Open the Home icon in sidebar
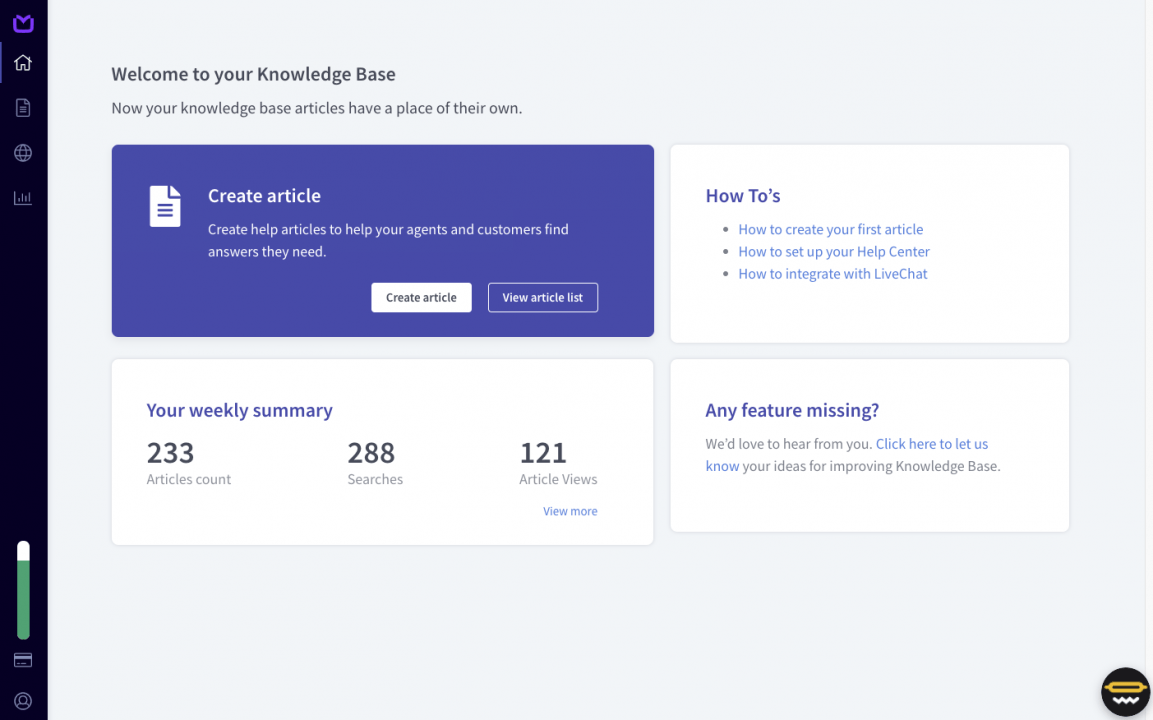 (x=23, y=63)
